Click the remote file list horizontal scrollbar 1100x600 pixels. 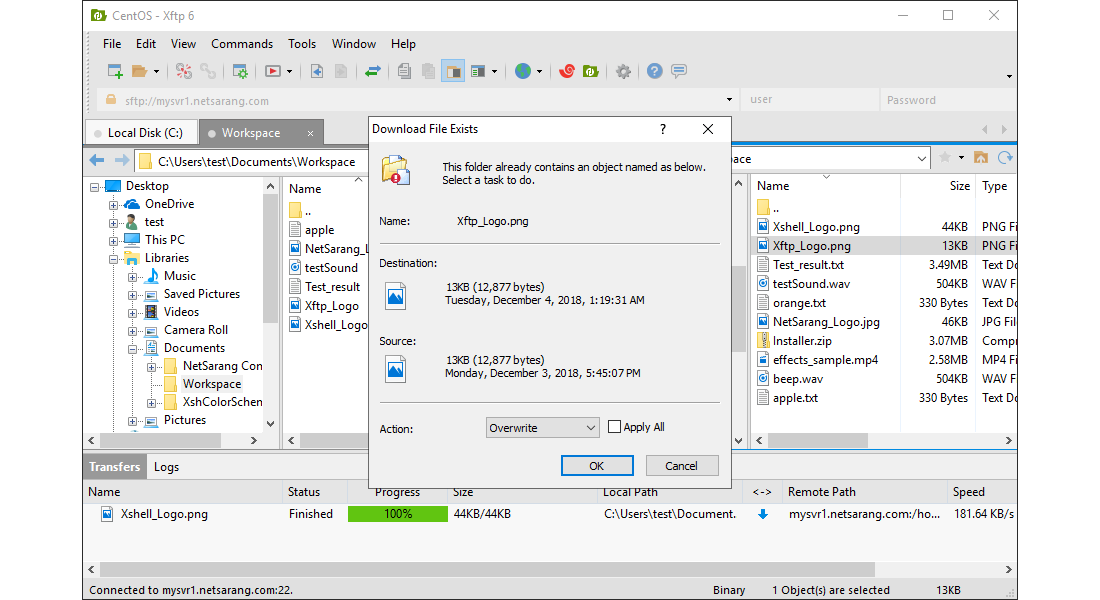click(x=818, y=441)
